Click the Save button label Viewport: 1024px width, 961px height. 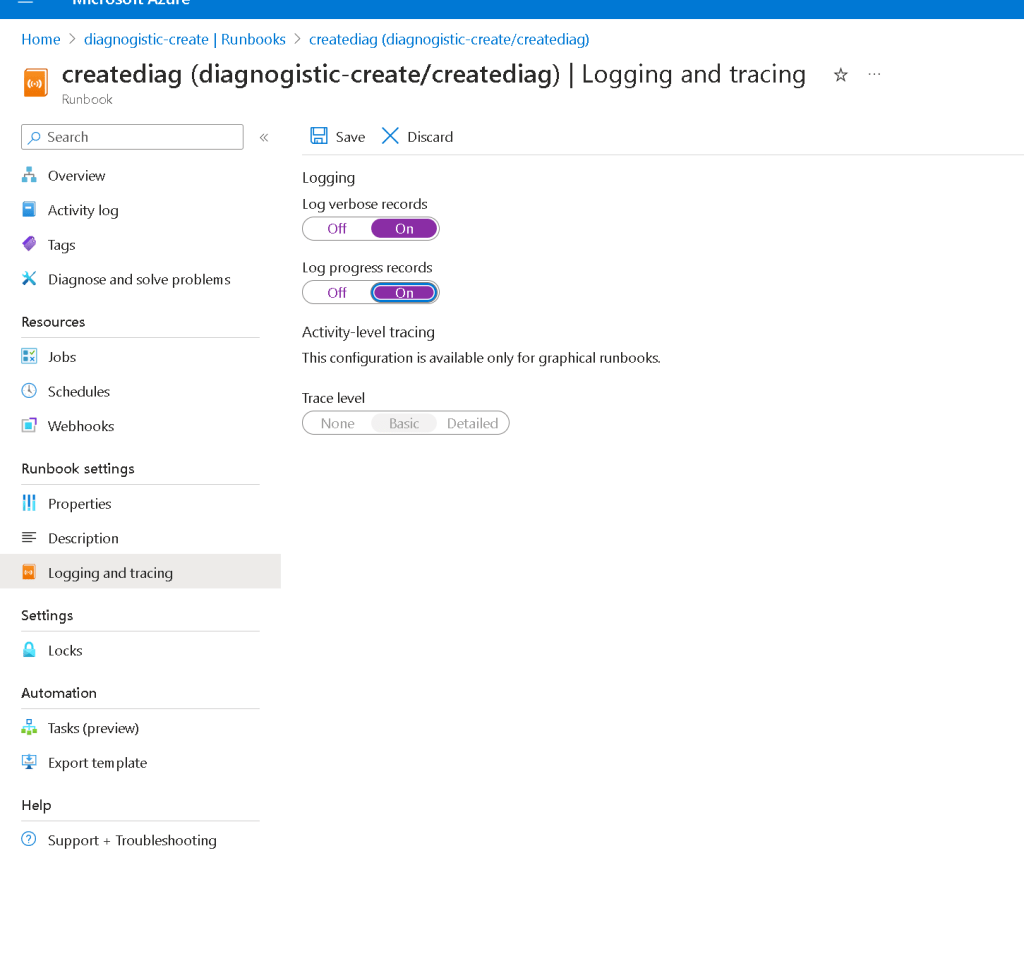coord(351,137)
